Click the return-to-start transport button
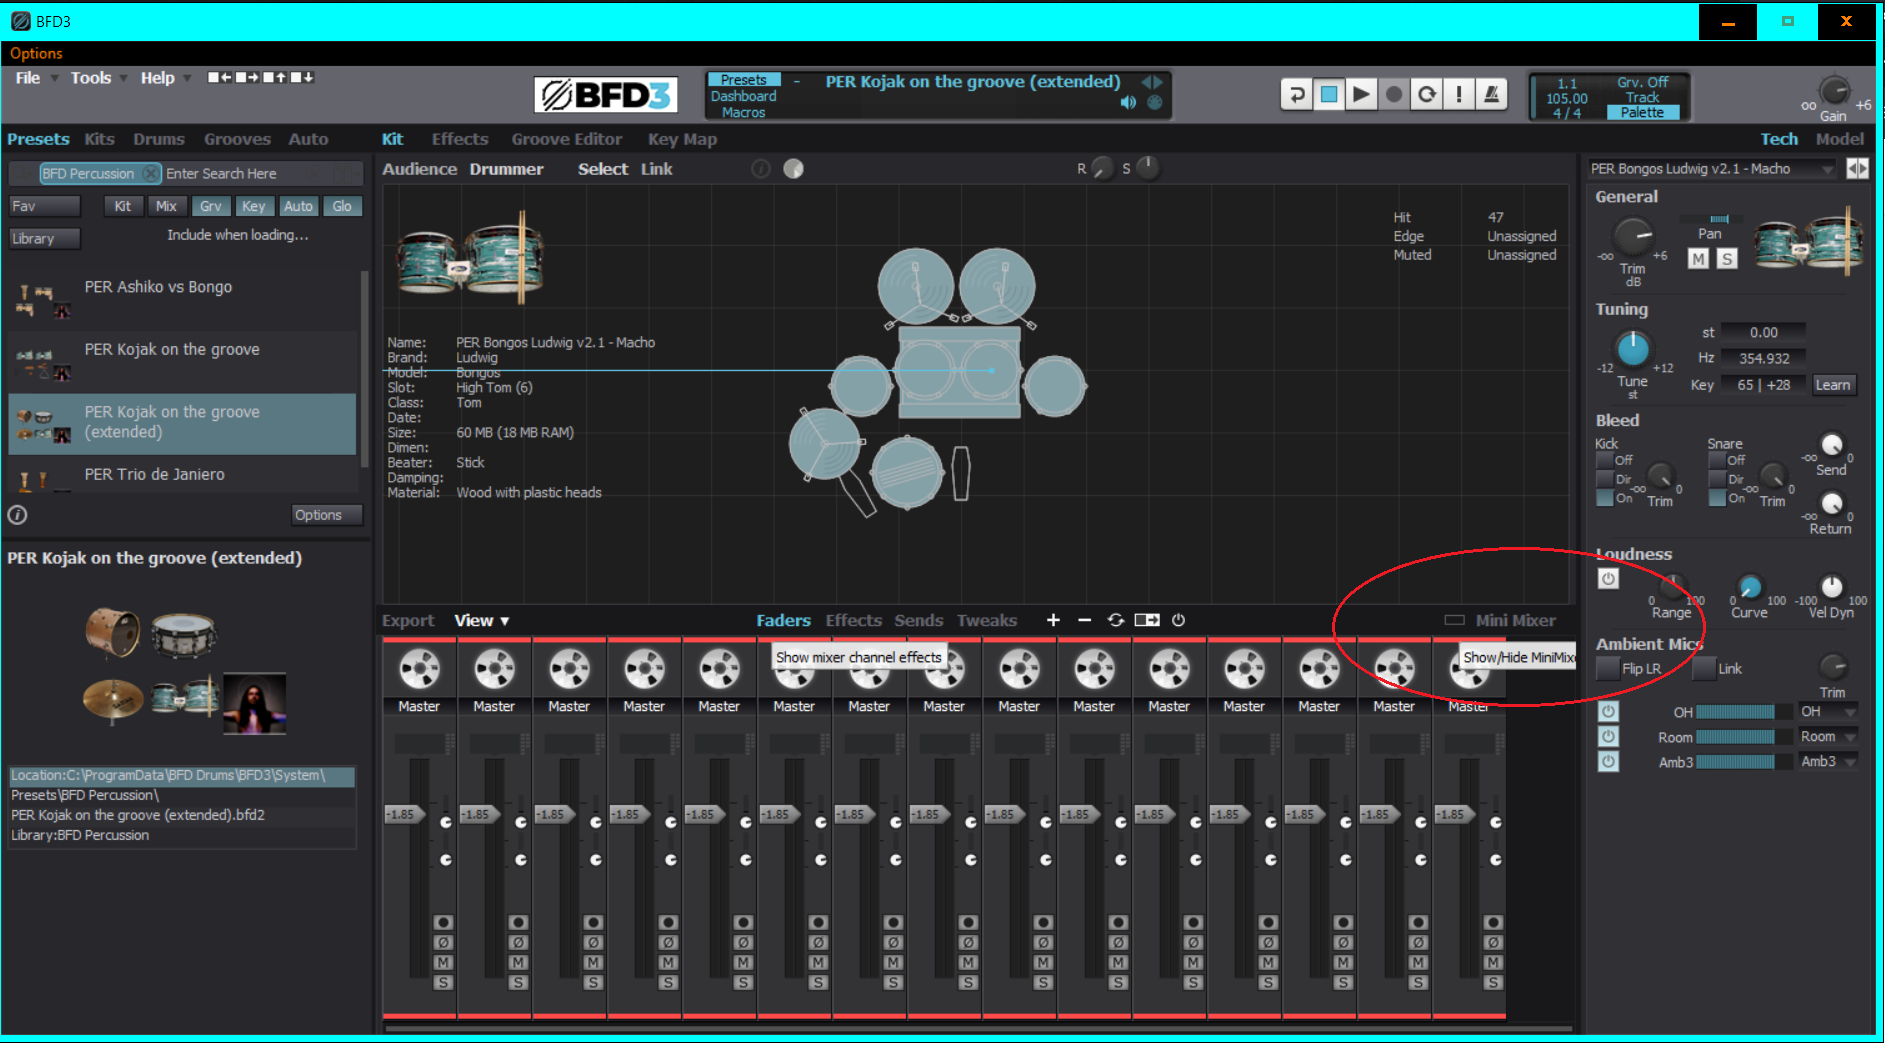The image size is (1885, 1043). pos(1296,95)
